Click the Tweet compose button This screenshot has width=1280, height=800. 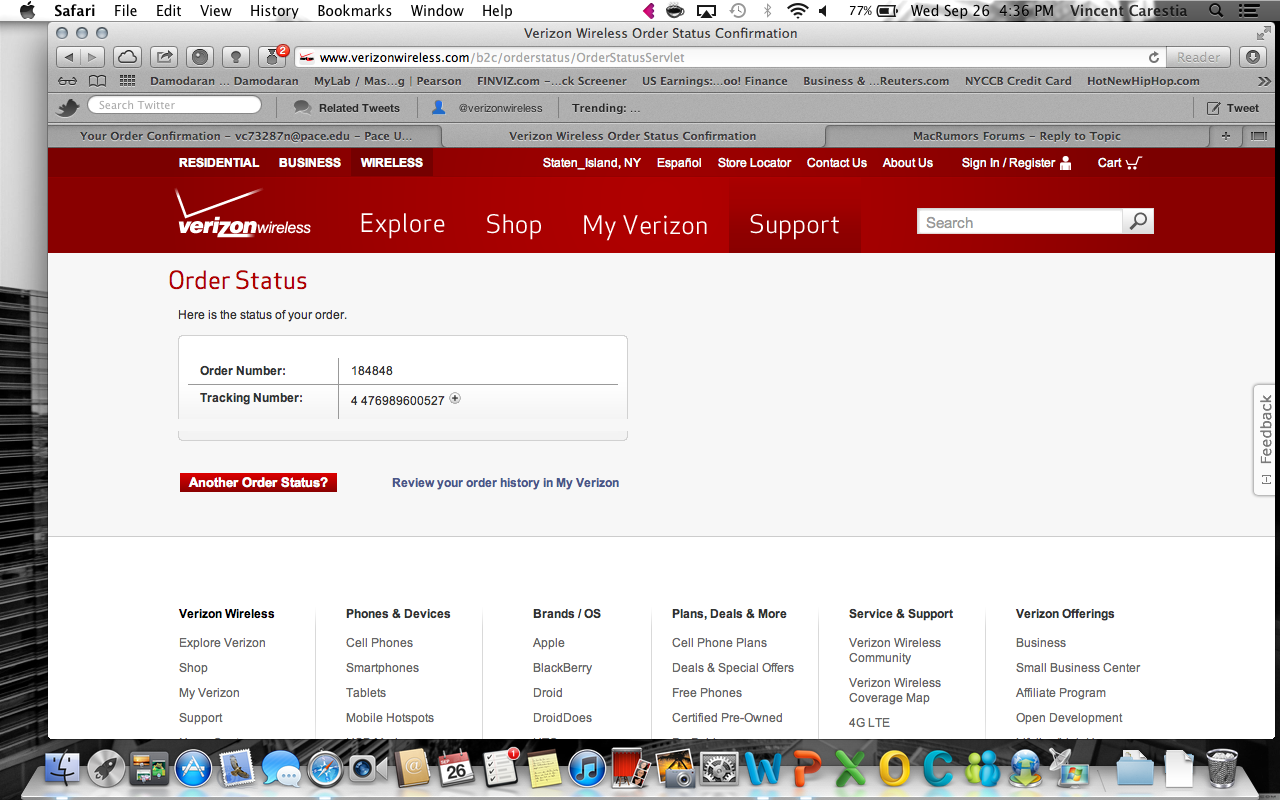point(1233,107)
